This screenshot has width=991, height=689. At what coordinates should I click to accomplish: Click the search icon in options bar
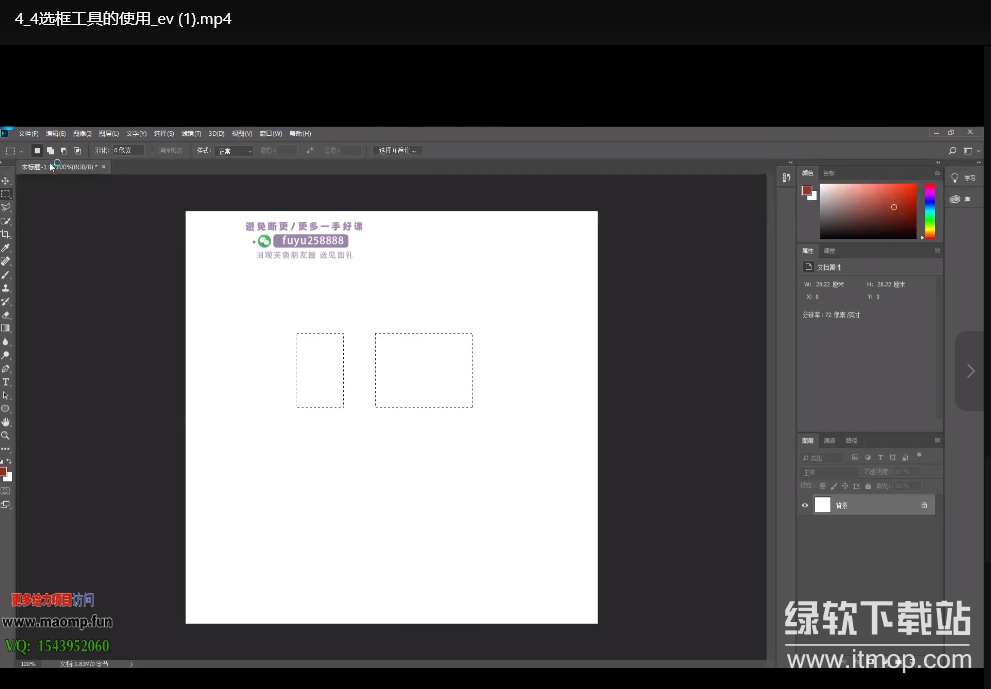click(952, 150)
